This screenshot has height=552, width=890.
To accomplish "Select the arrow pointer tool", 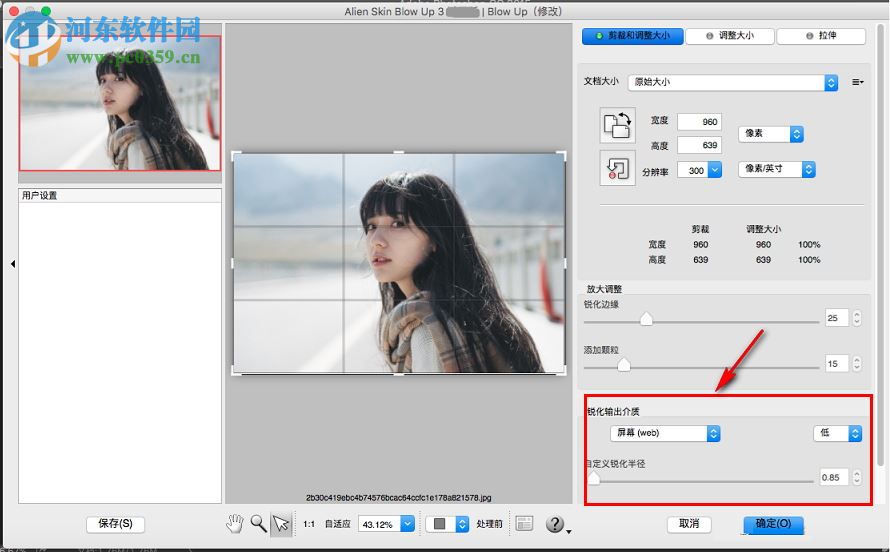I will coord(281,524).
